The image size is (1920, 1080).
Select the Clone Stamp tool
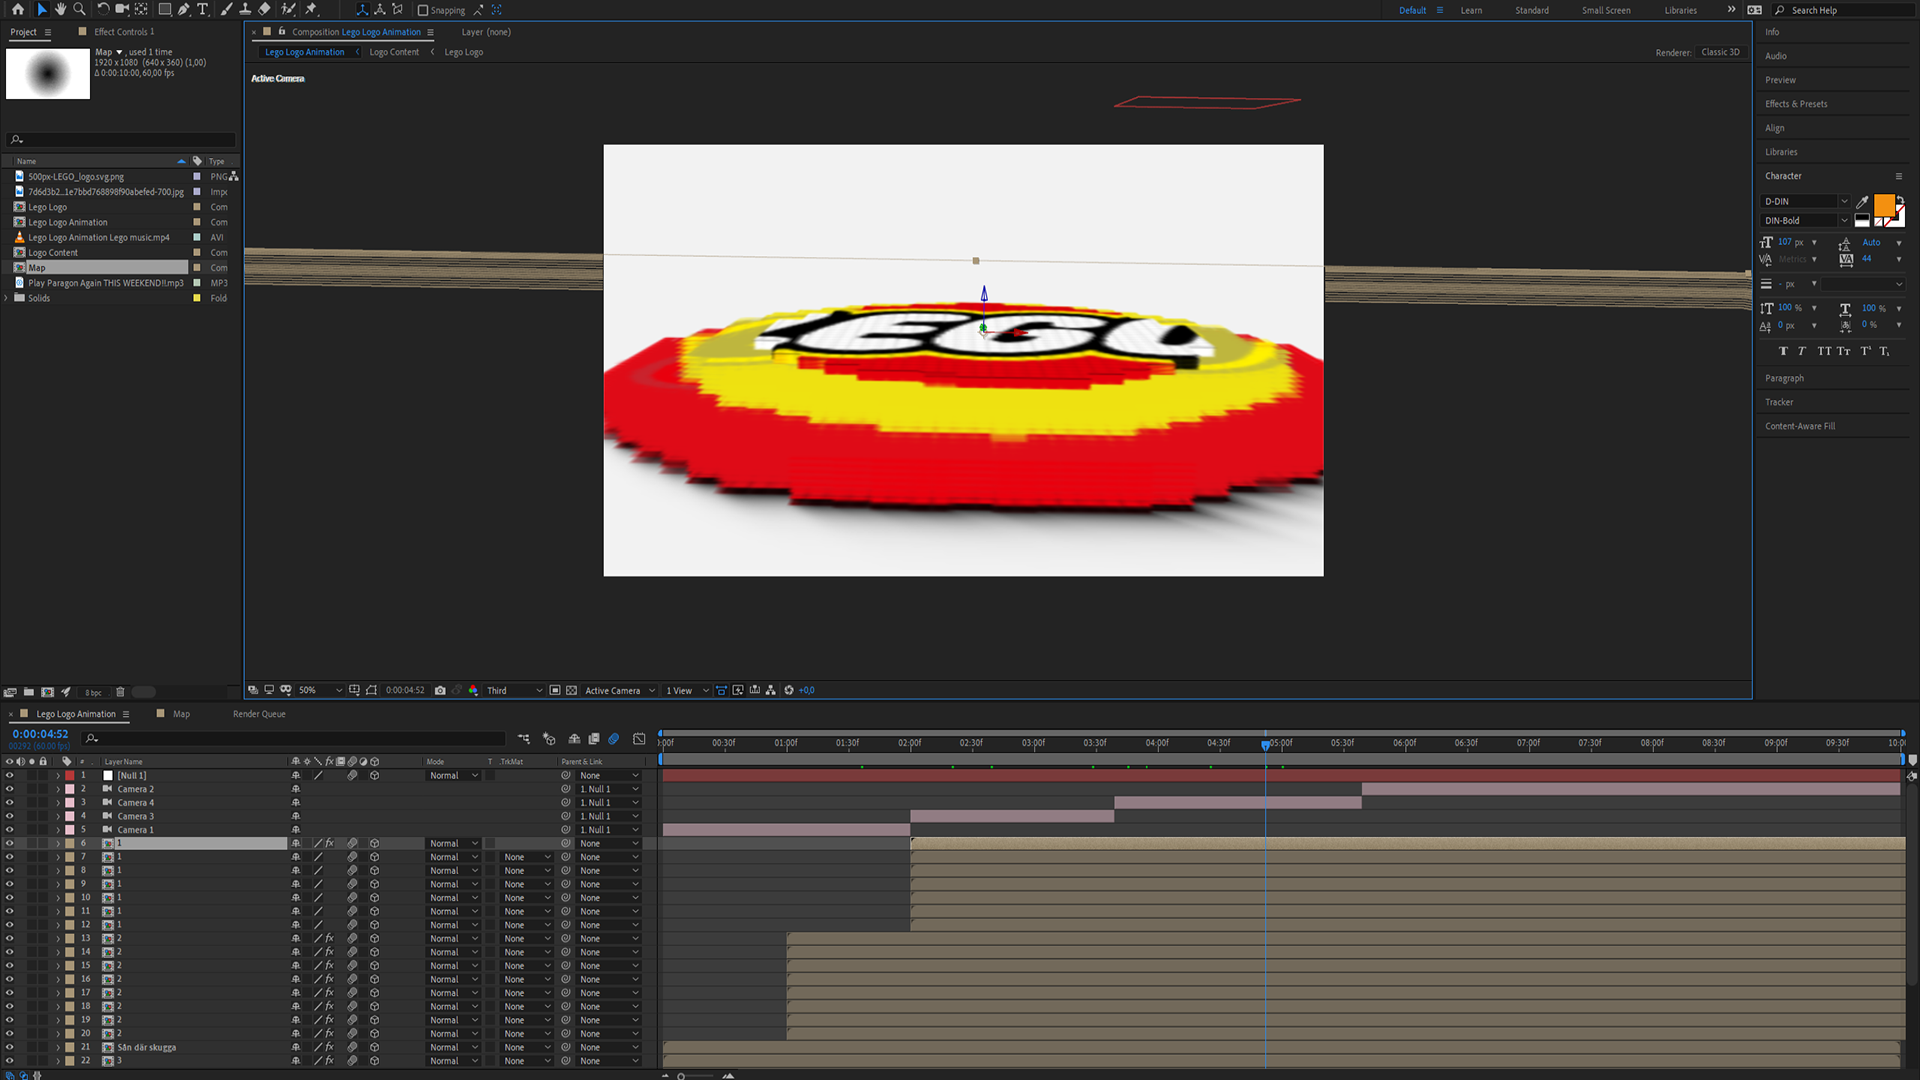[245, 9]
